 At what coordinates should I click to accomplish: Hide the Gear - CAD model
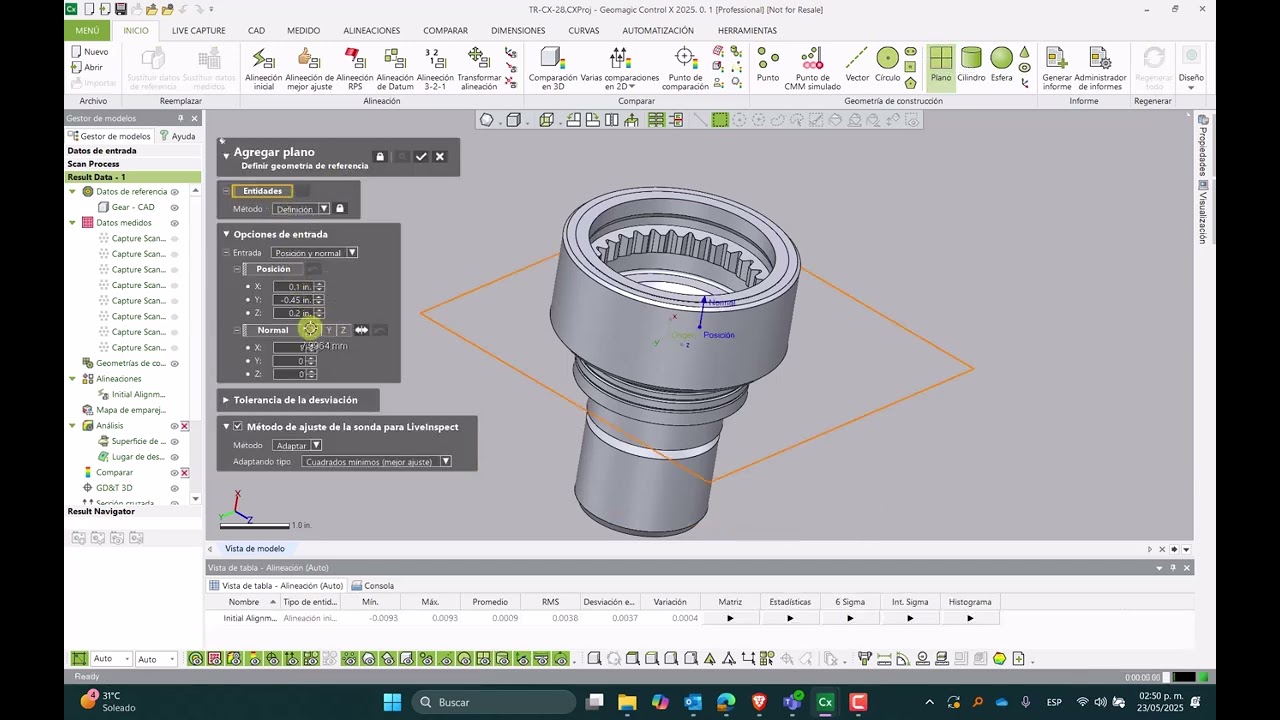(x=175, y=207)
